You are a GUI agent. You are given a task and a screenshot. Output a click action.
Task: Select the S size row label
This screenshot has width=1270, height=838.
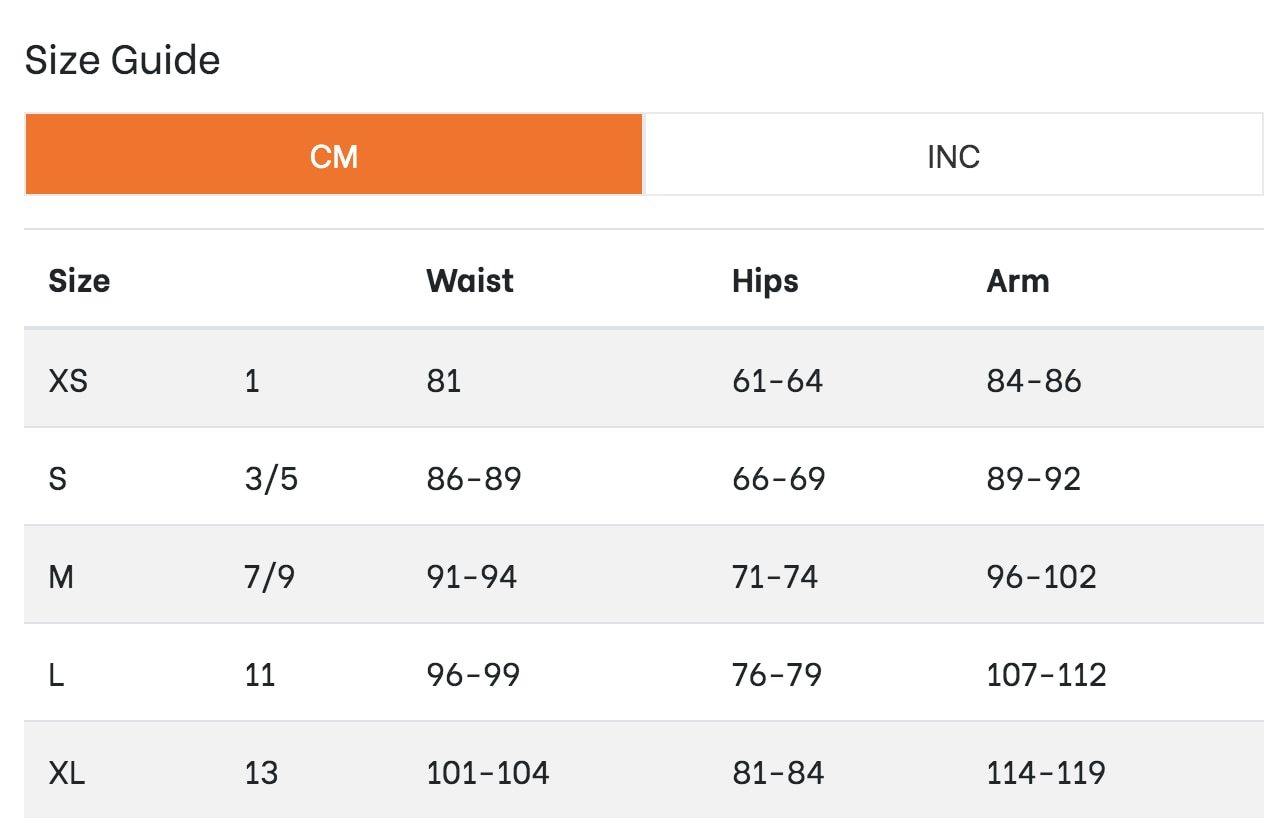58,479
